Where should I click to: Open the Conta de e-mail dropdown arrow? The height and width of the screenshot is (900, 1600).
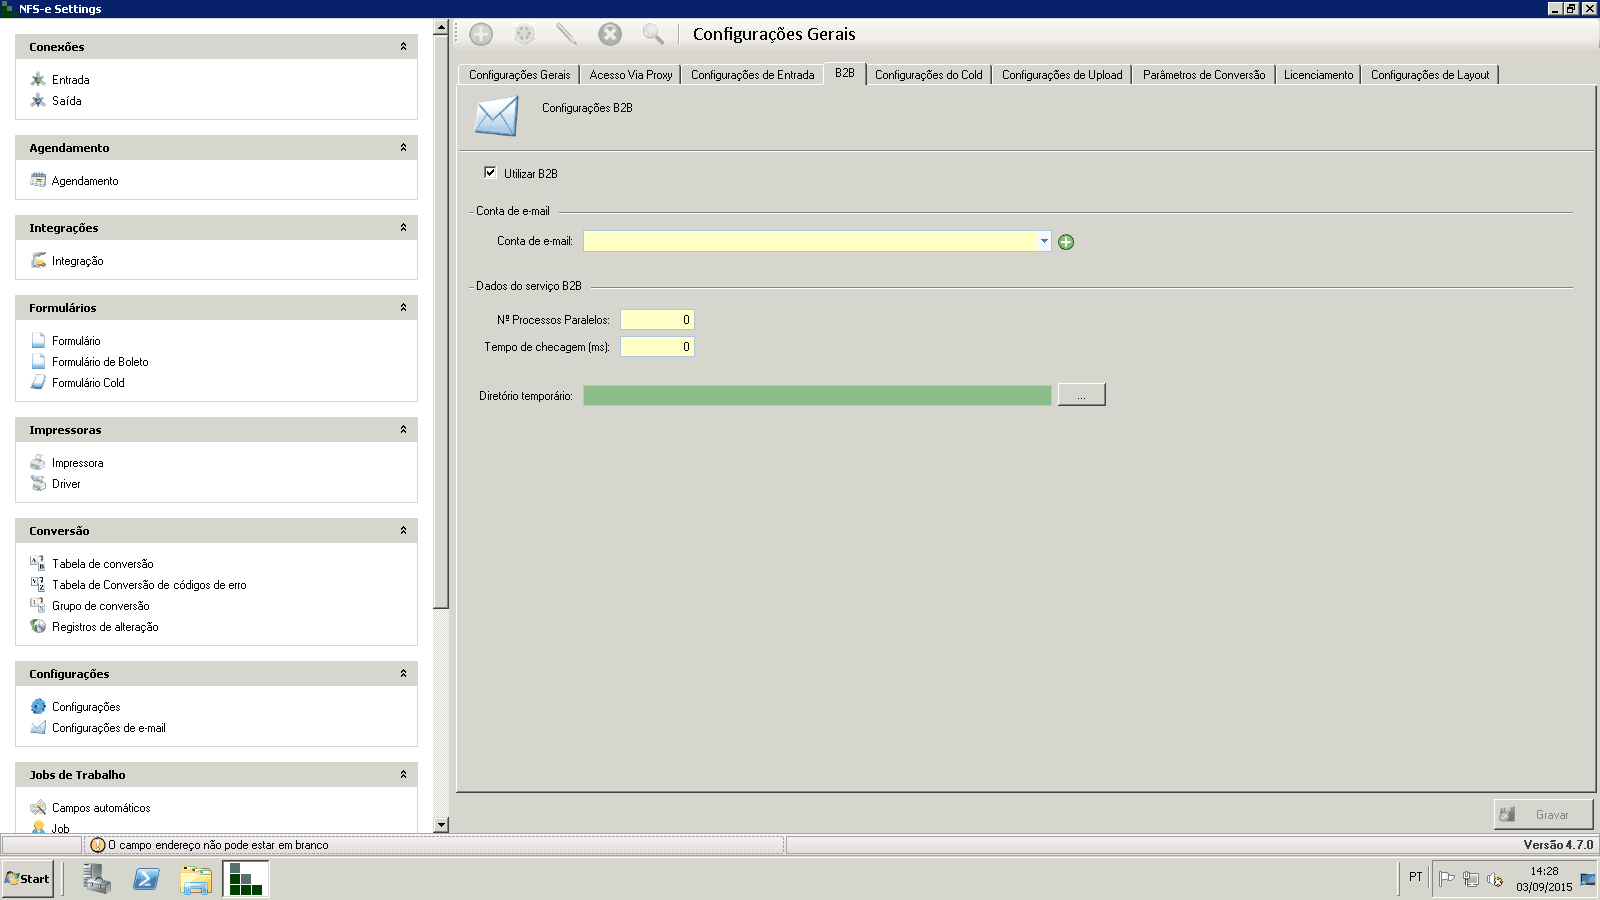point(1044,241)
